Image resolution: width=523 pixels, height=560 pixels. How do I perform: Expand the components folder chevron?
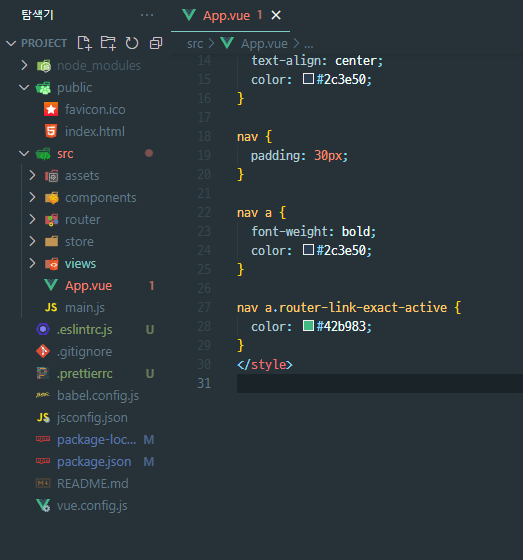pos(32,197)
